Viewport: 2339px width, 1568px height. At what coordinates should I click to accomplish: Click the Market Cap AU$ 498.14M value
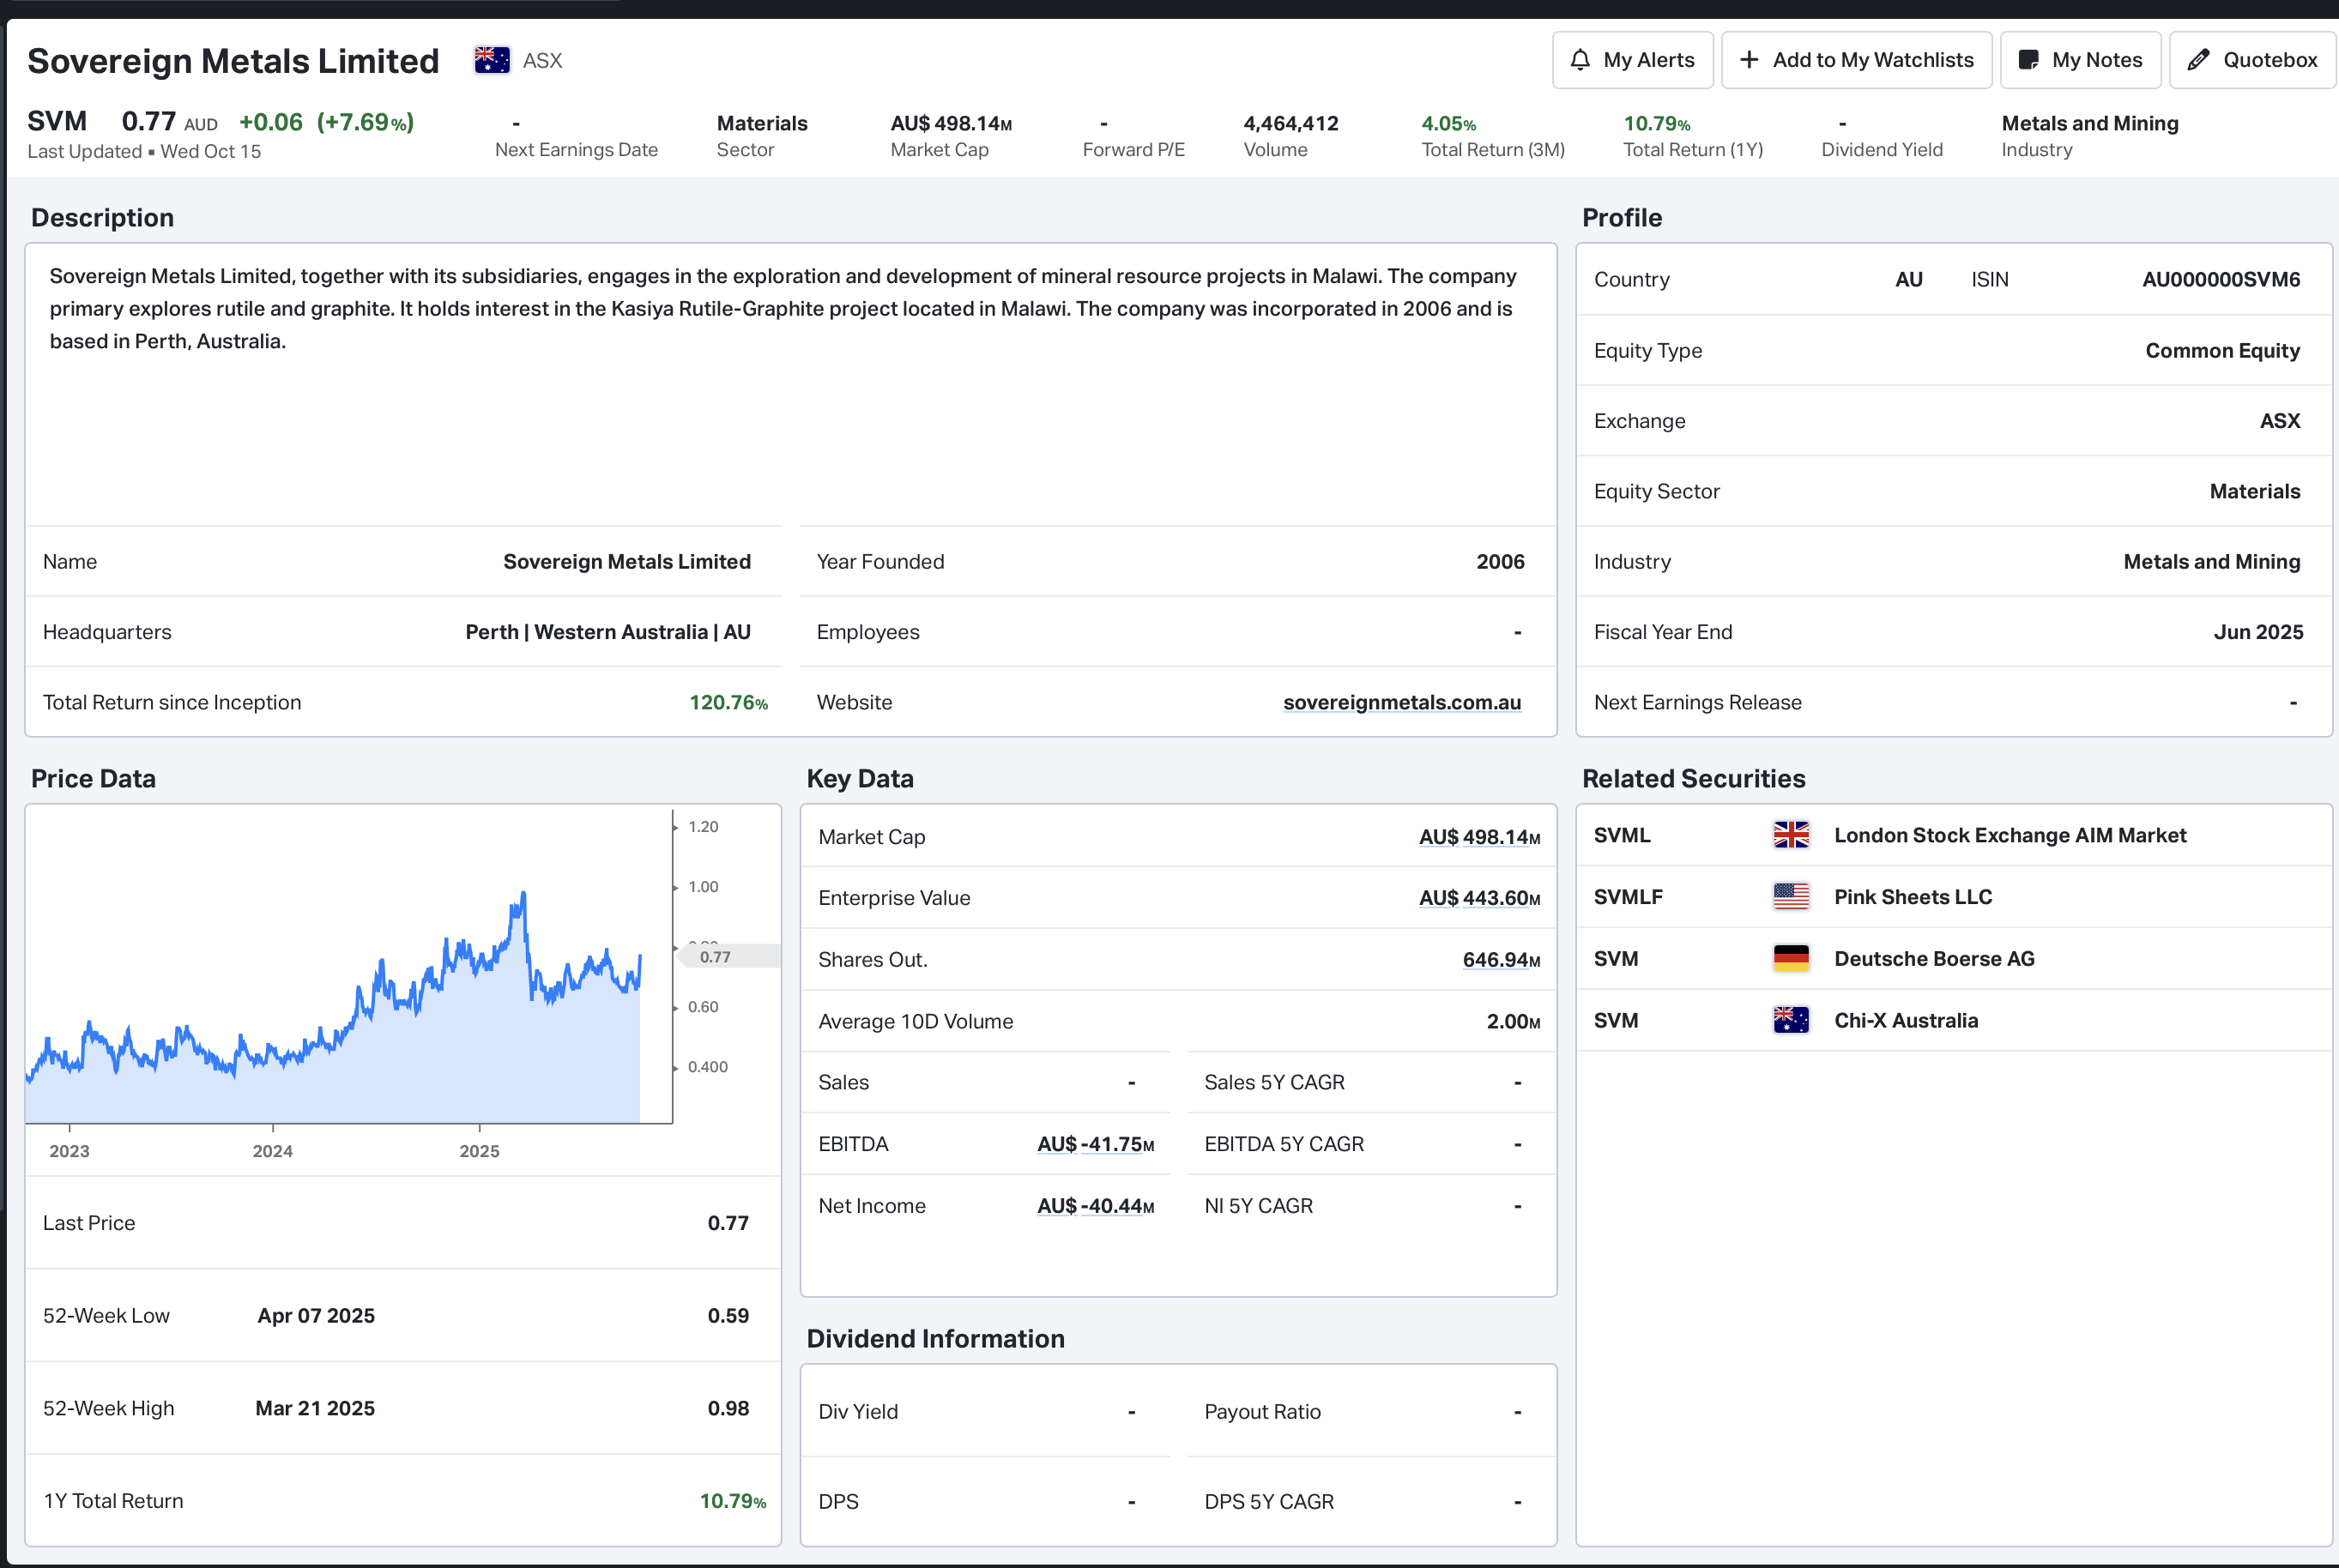(x=1479, y=837)
